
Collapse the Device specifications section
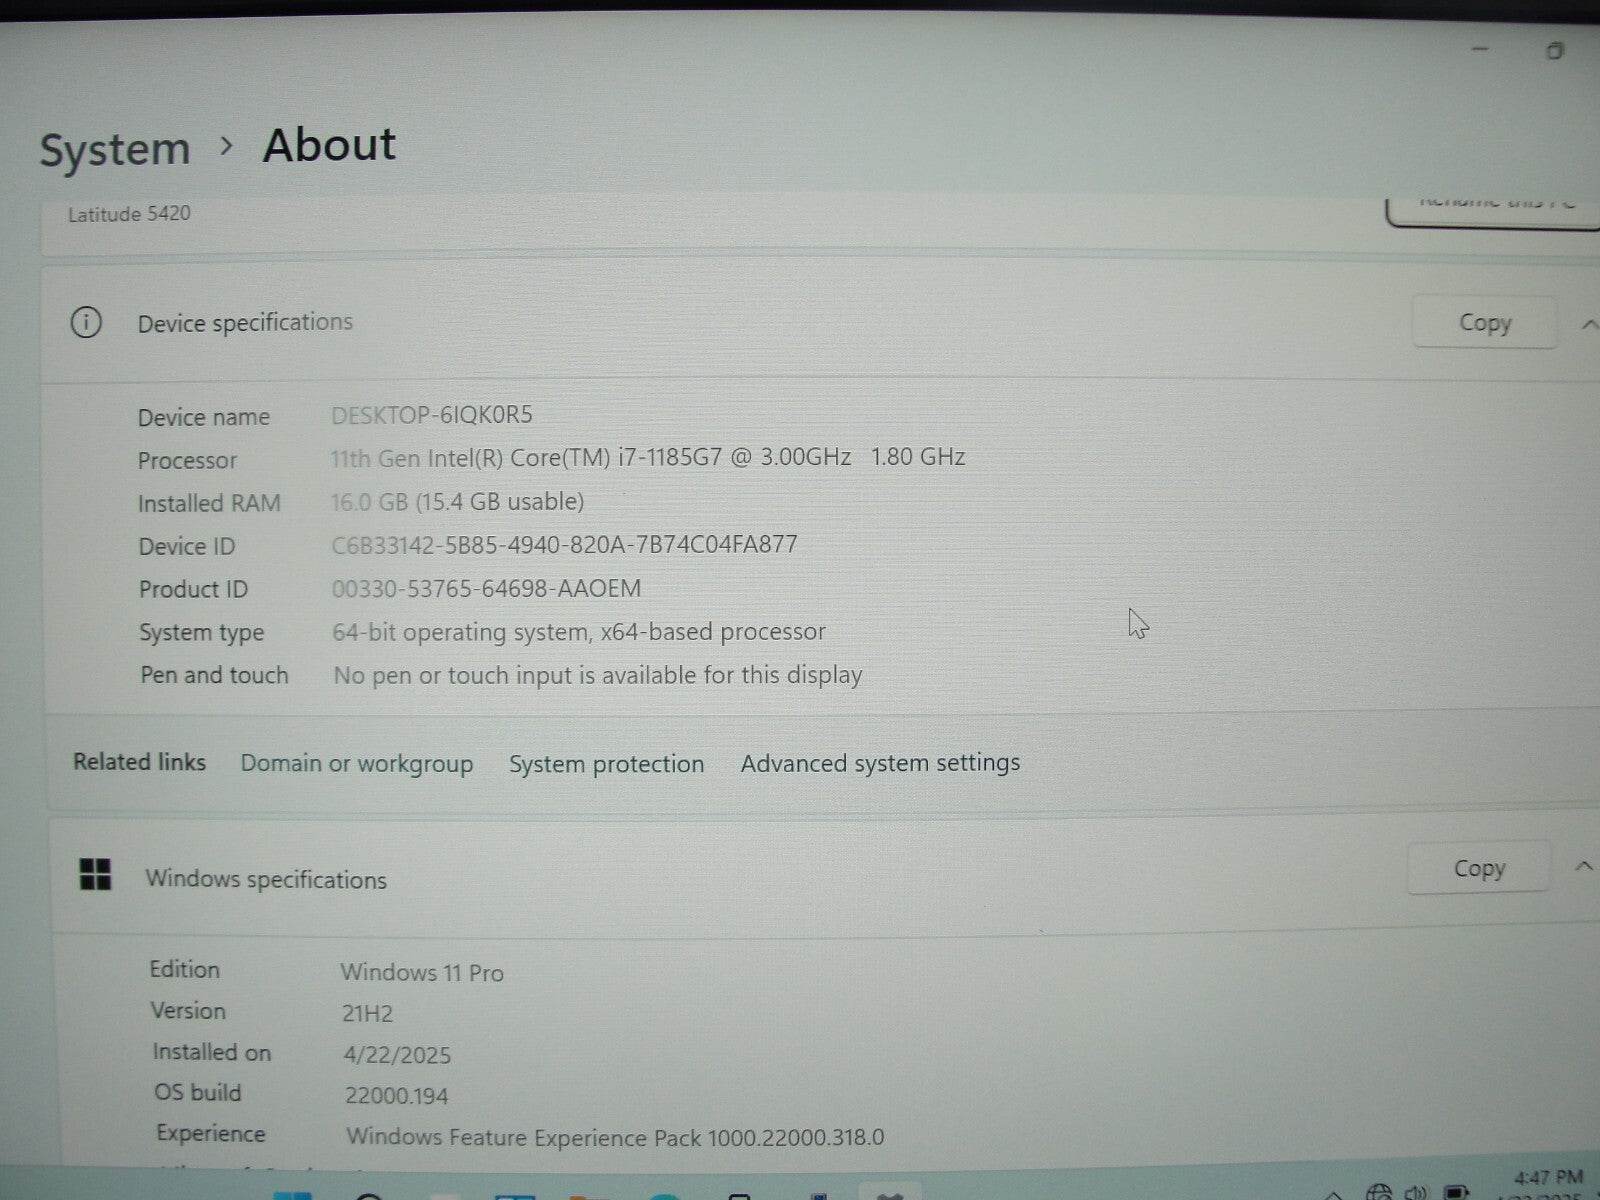pos(1590,323)
